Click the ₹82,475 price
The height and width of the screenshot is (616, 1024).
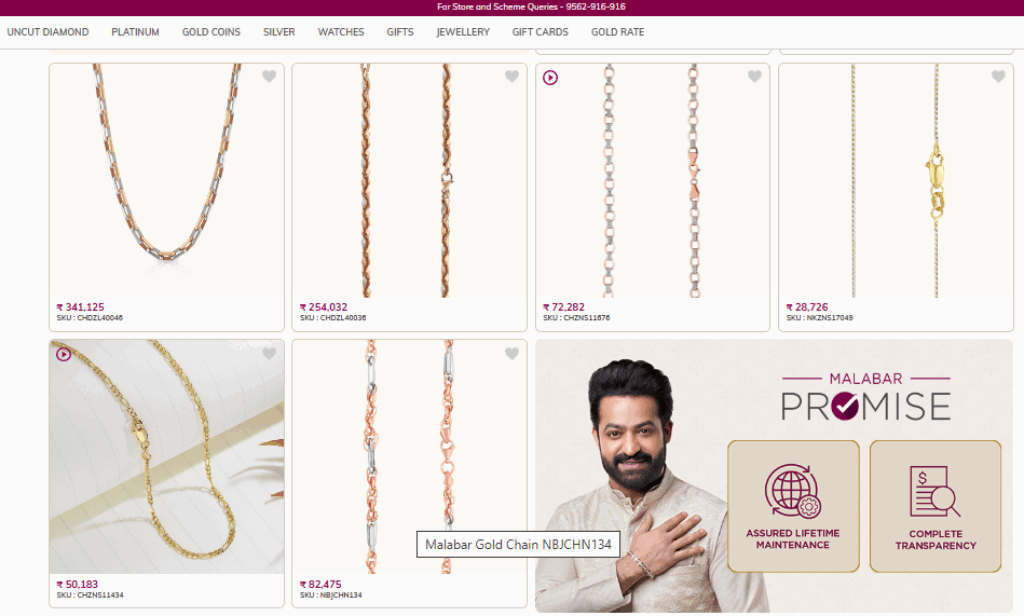tap(321, 584)
